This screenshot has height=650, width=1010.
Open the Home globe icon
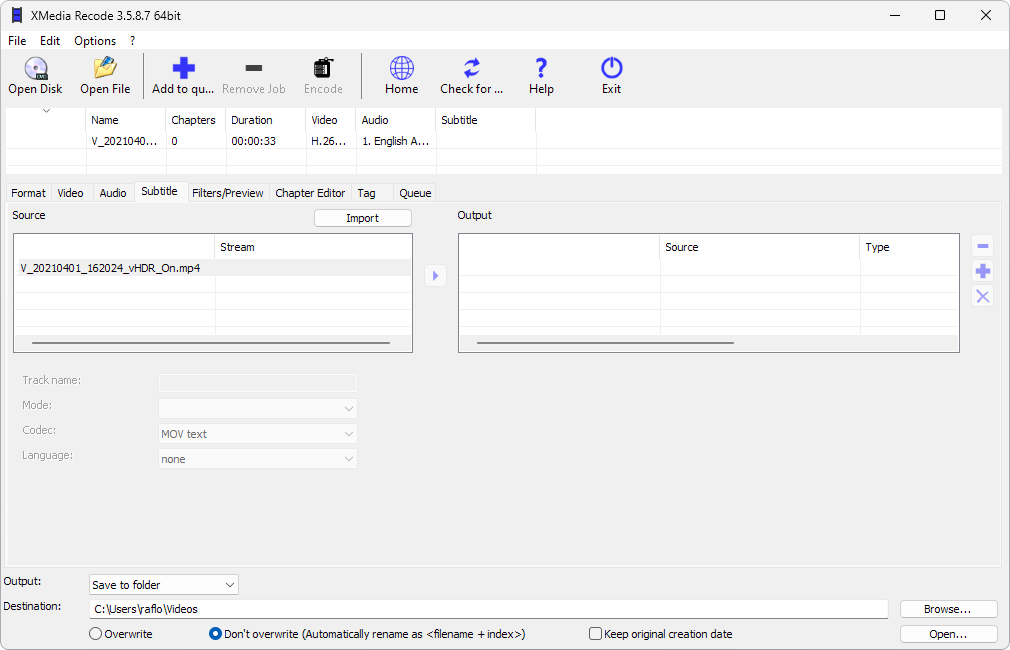pyautogui.click(x=401, y=69)
